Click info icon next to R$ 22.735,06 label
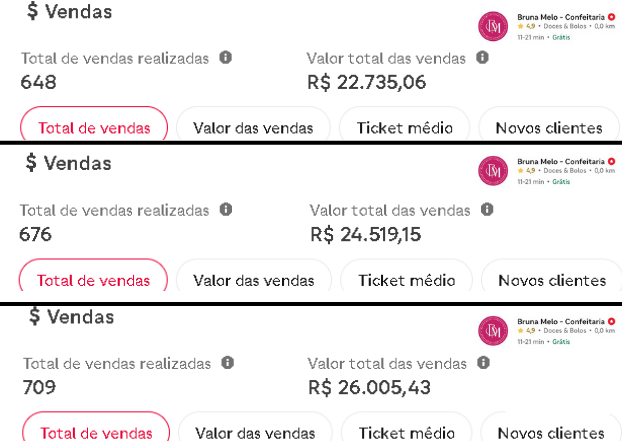This screenshot has height=441, width=622. (x=482, y=58)
